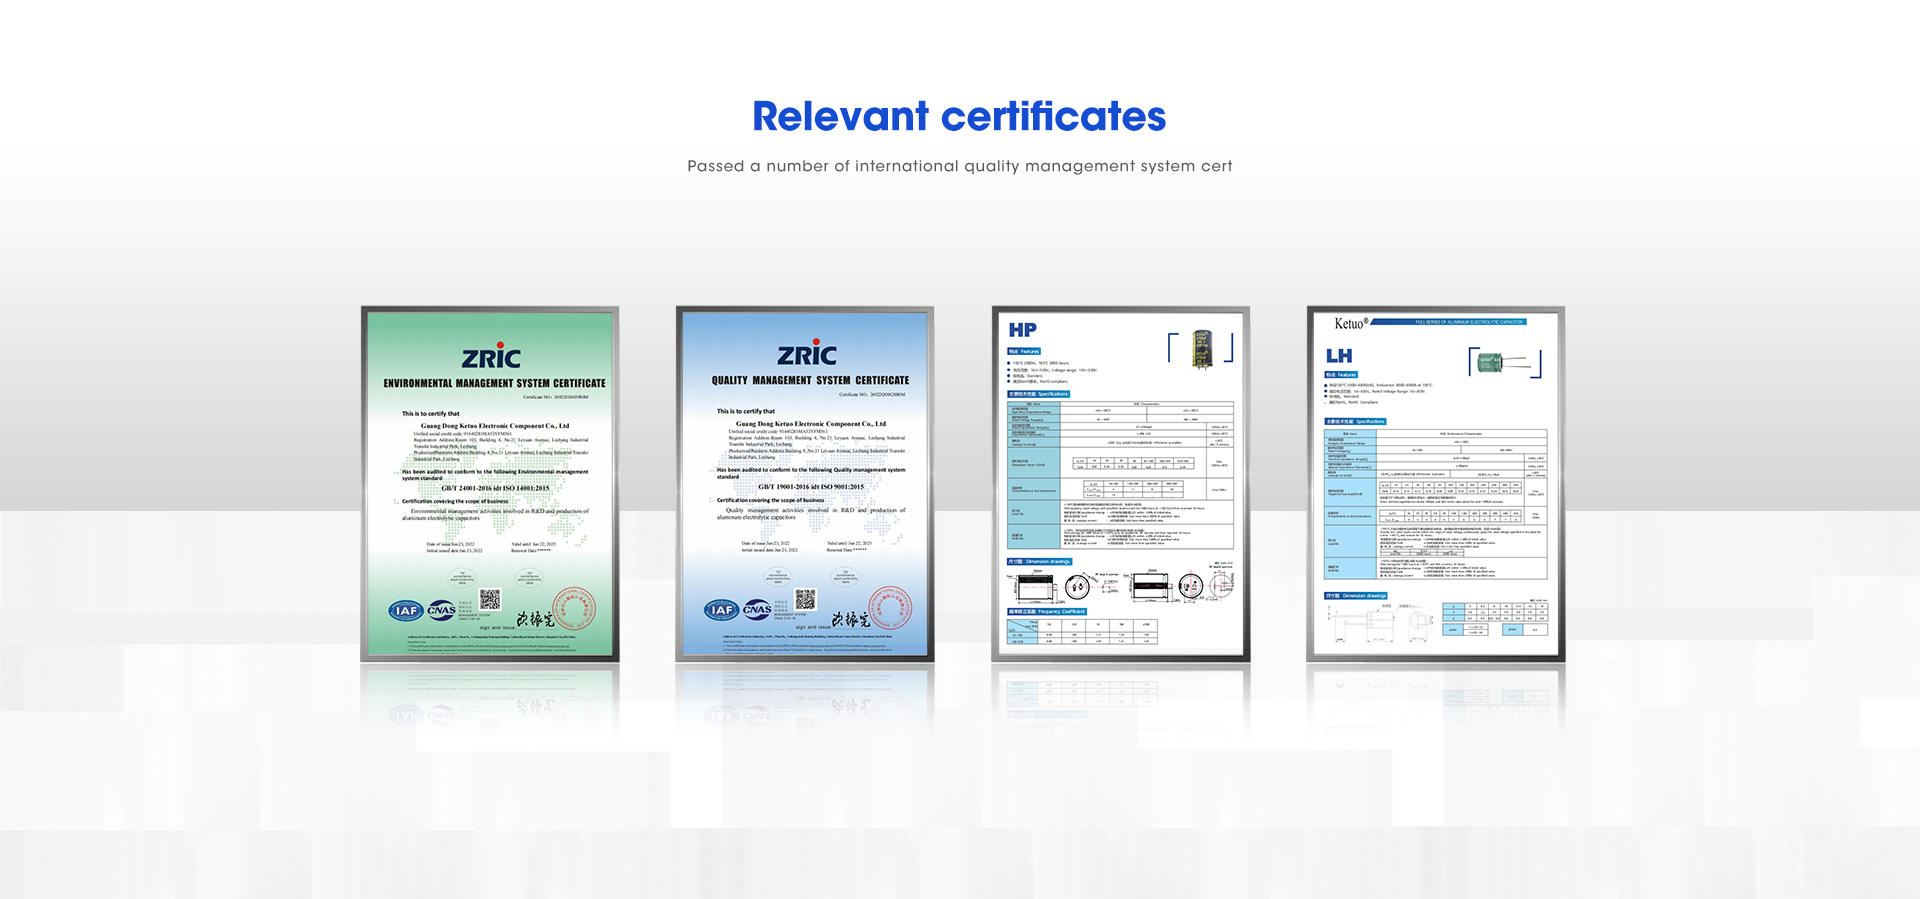This screenshot has width=1920, height=899.
Task: Click red round seal on quality certificate
Action: click(x=889, y=608)
